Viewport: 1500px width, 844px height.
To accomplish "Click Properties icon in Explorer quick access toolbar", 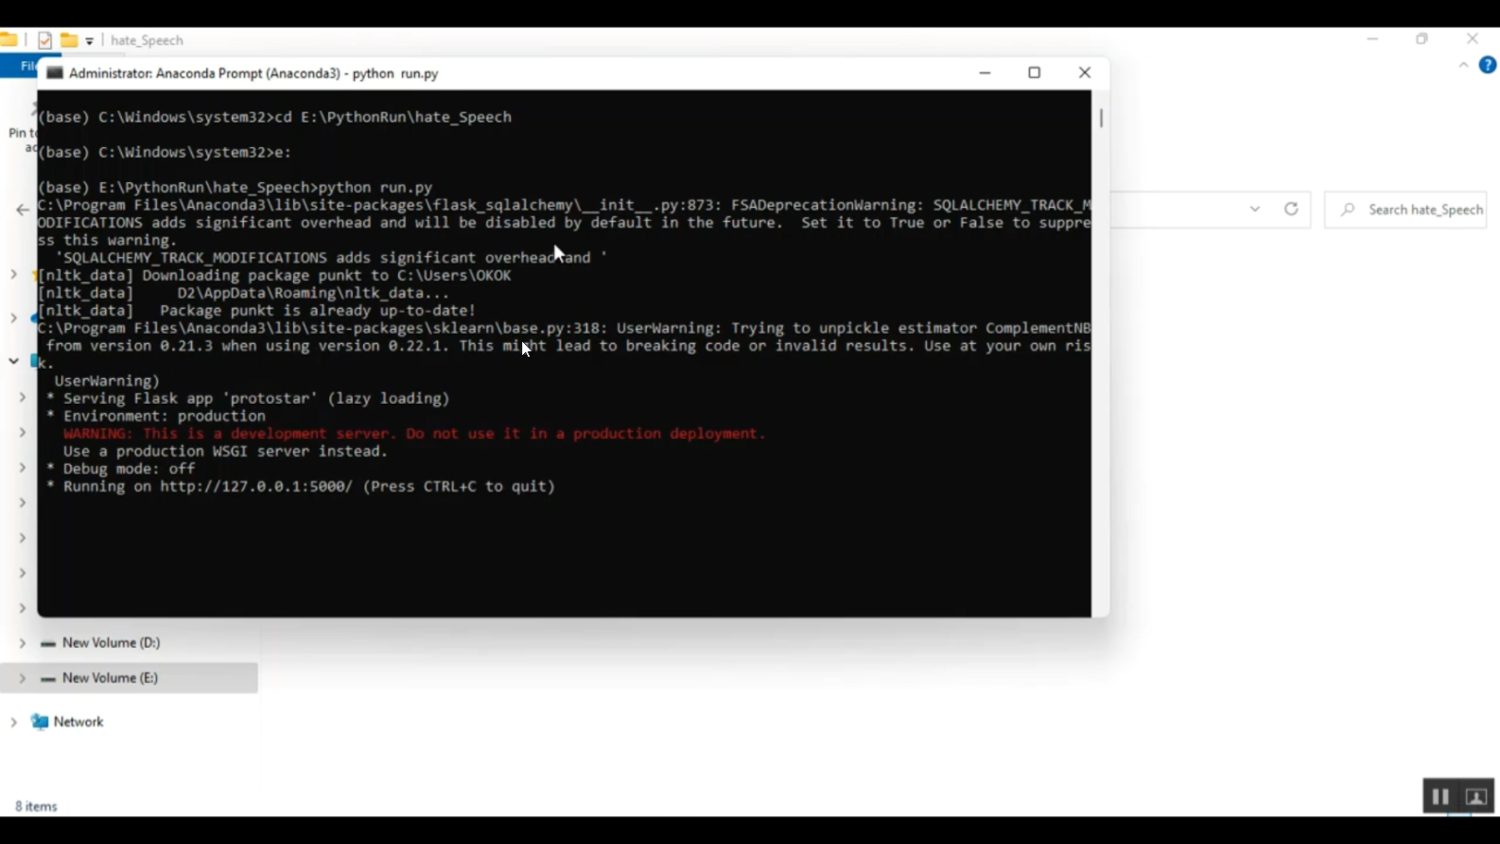I will point(45,40).
